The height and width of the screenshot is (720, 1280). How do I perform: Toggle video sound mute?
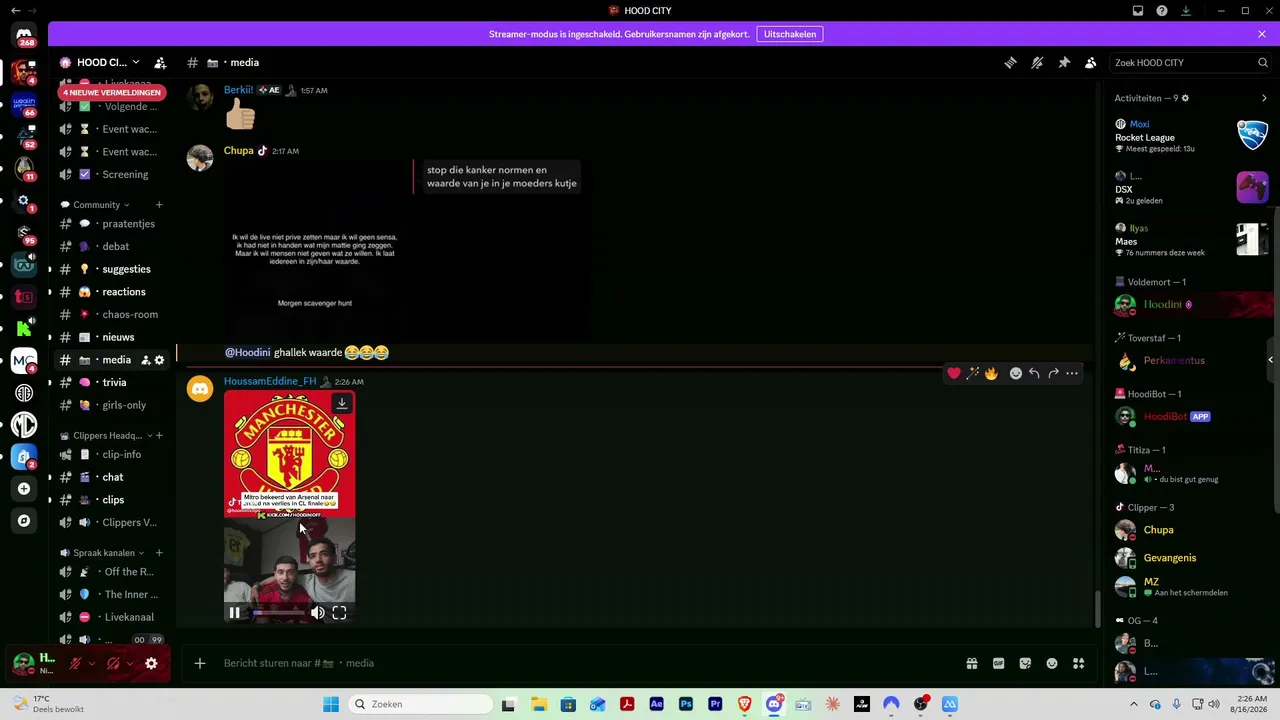pyautogui.click(x=317, y=613)
